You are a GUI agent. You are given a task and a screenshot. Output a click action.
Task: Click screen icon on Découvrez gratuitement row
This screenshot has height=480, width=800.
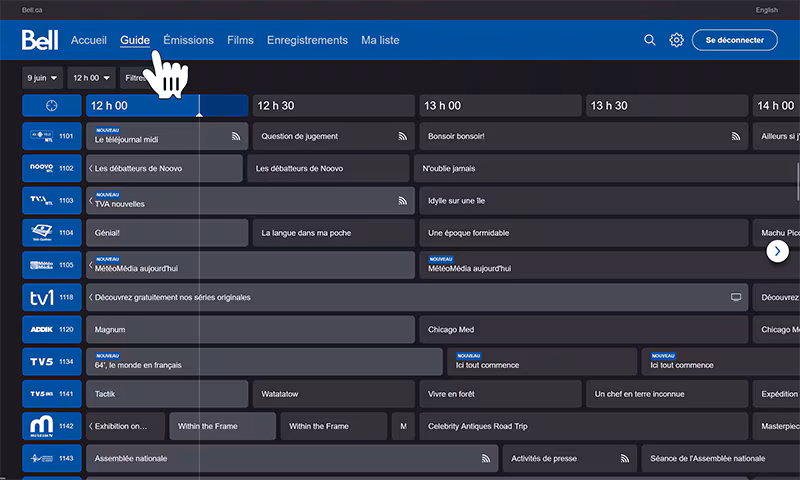coord(736,297)
